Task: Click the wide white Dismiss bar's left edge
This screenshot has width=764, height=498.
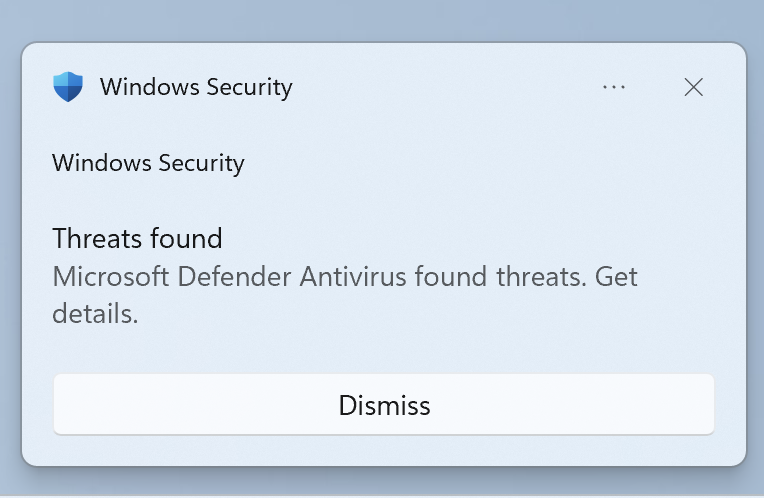Action: pyautogui.click(x=61, y=404)
